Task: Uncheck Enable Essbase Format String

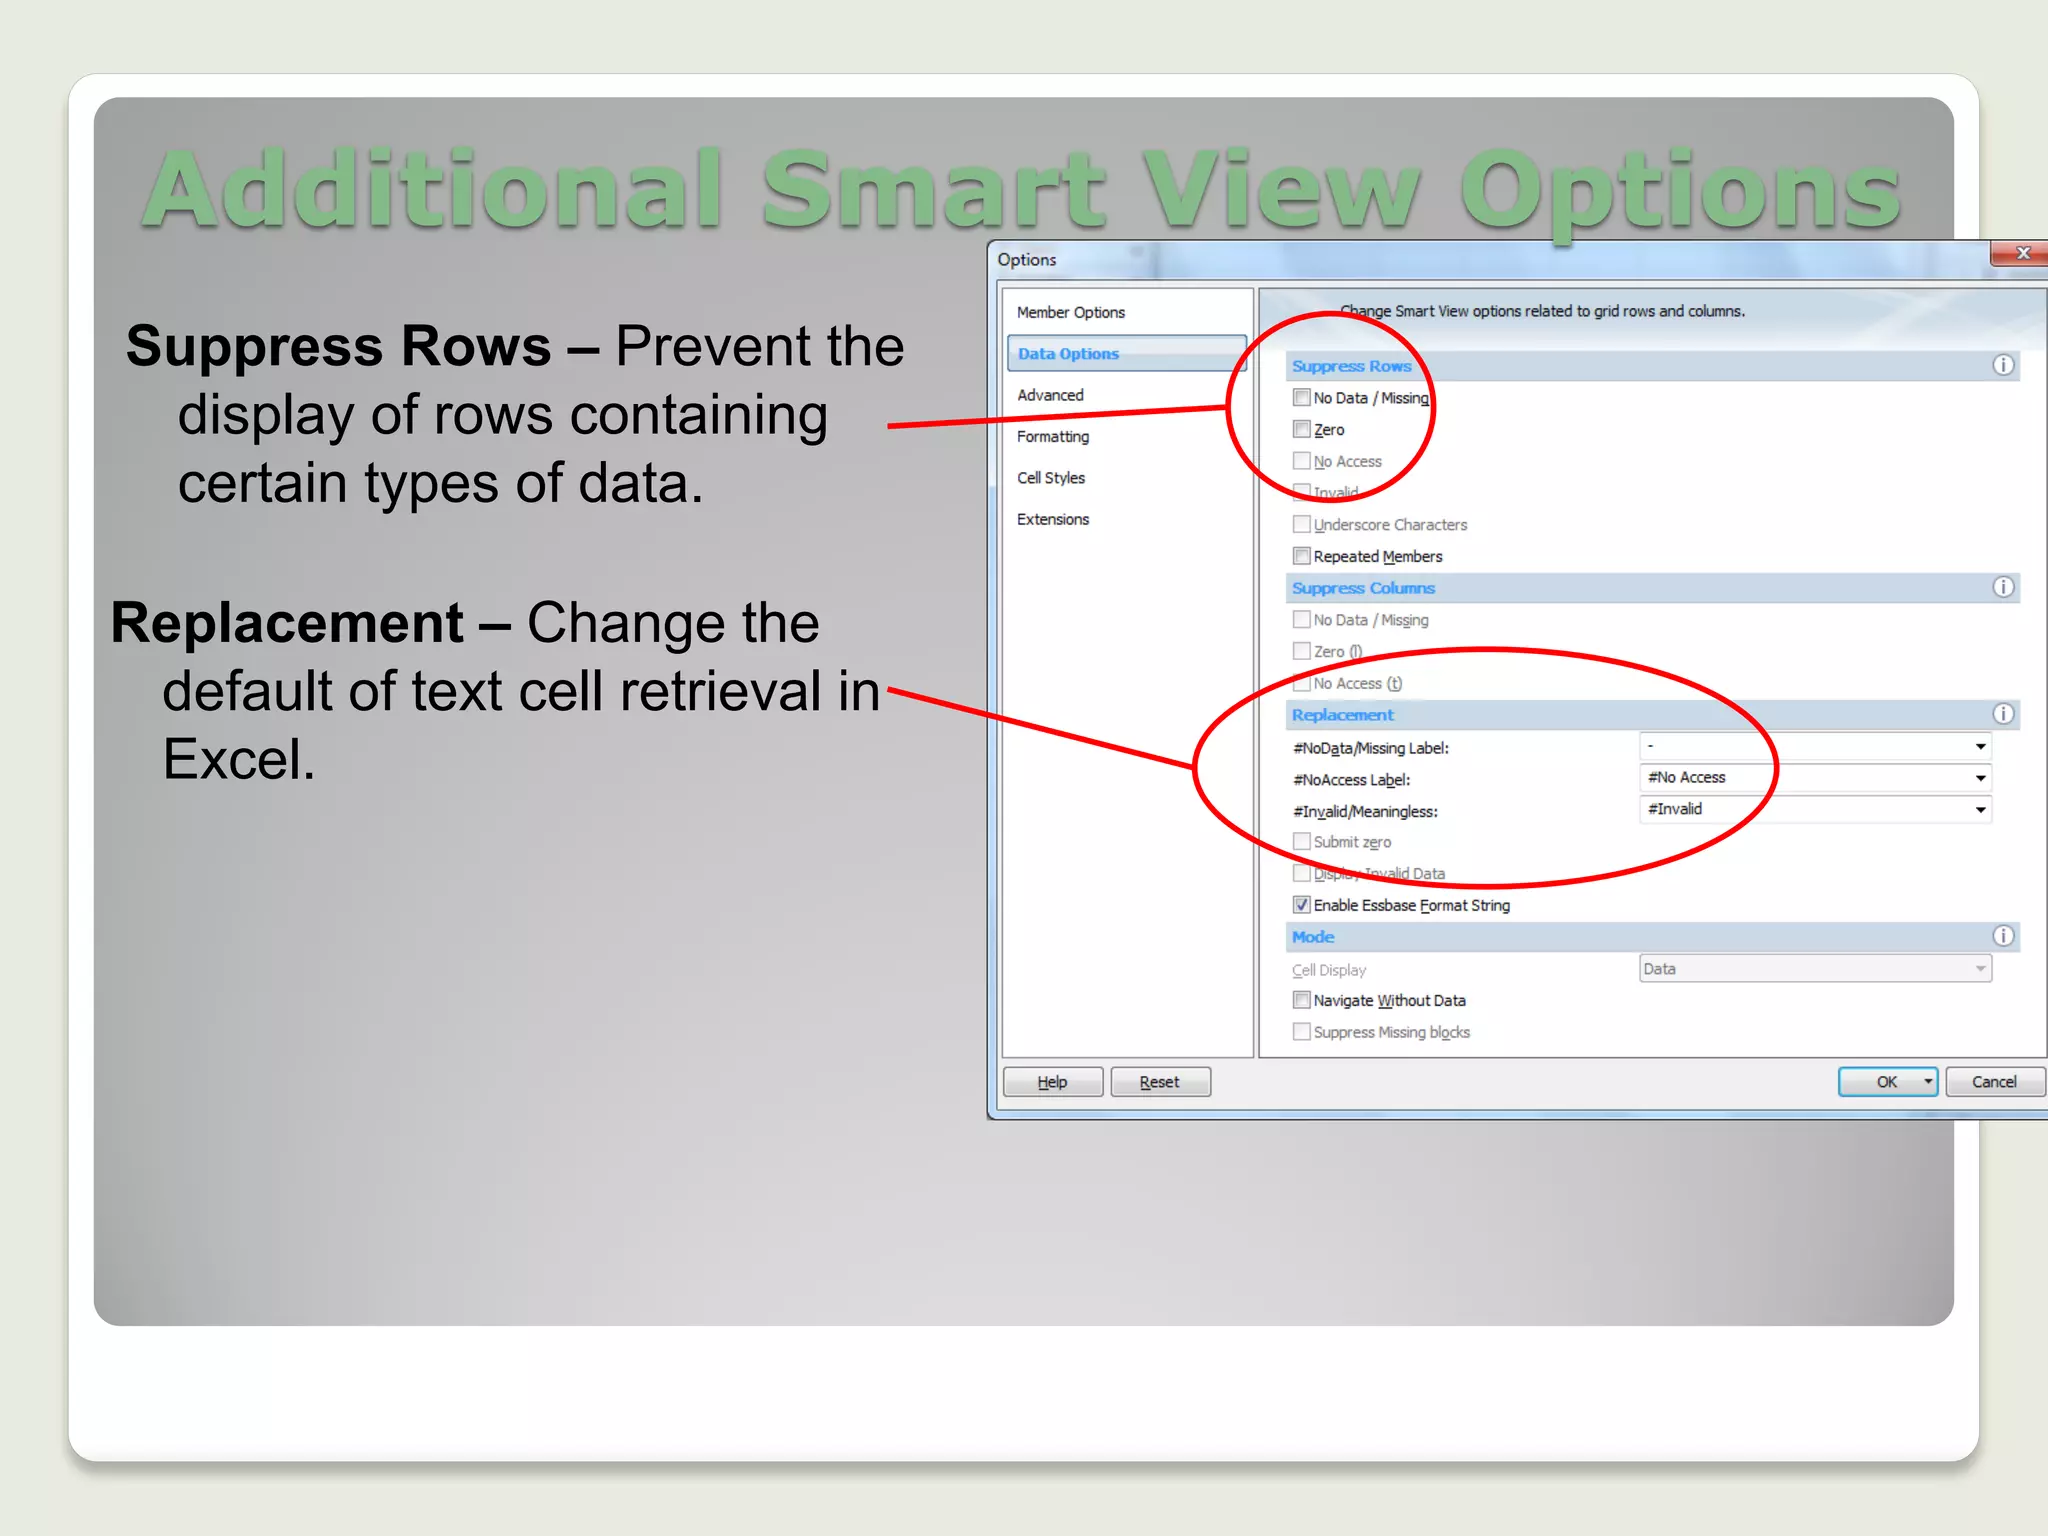Action: [x=1301, y=905]
